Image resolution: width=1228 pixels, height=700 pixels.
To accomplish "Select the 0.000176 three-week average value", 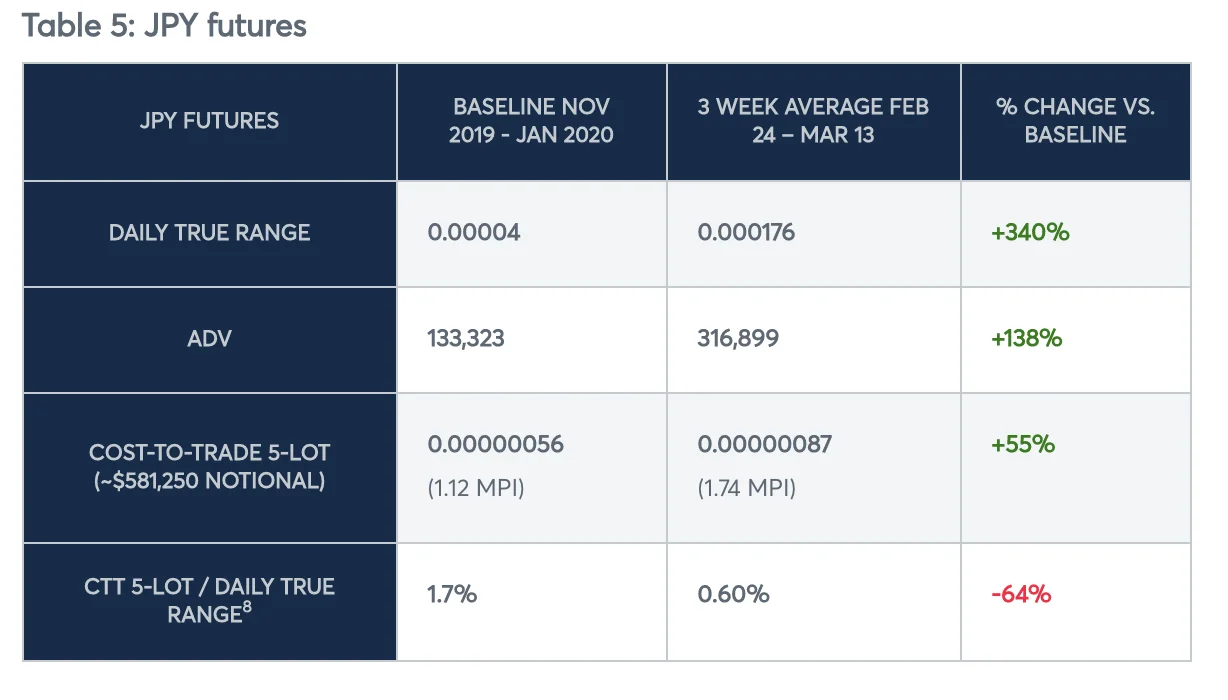I will (746, 233).
